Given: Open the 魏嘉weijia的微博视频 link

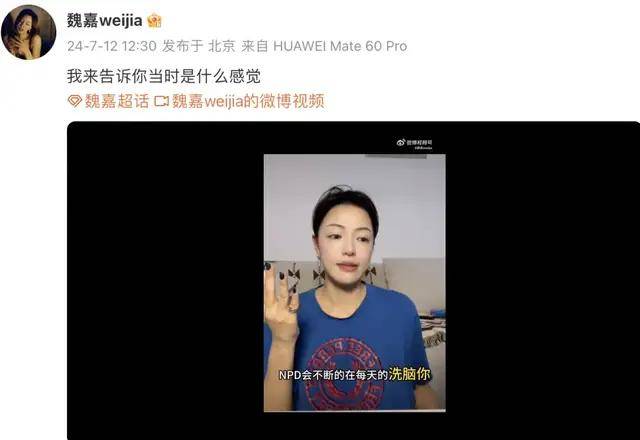Looking at the screenshot, I should click(x=248, y=101).
